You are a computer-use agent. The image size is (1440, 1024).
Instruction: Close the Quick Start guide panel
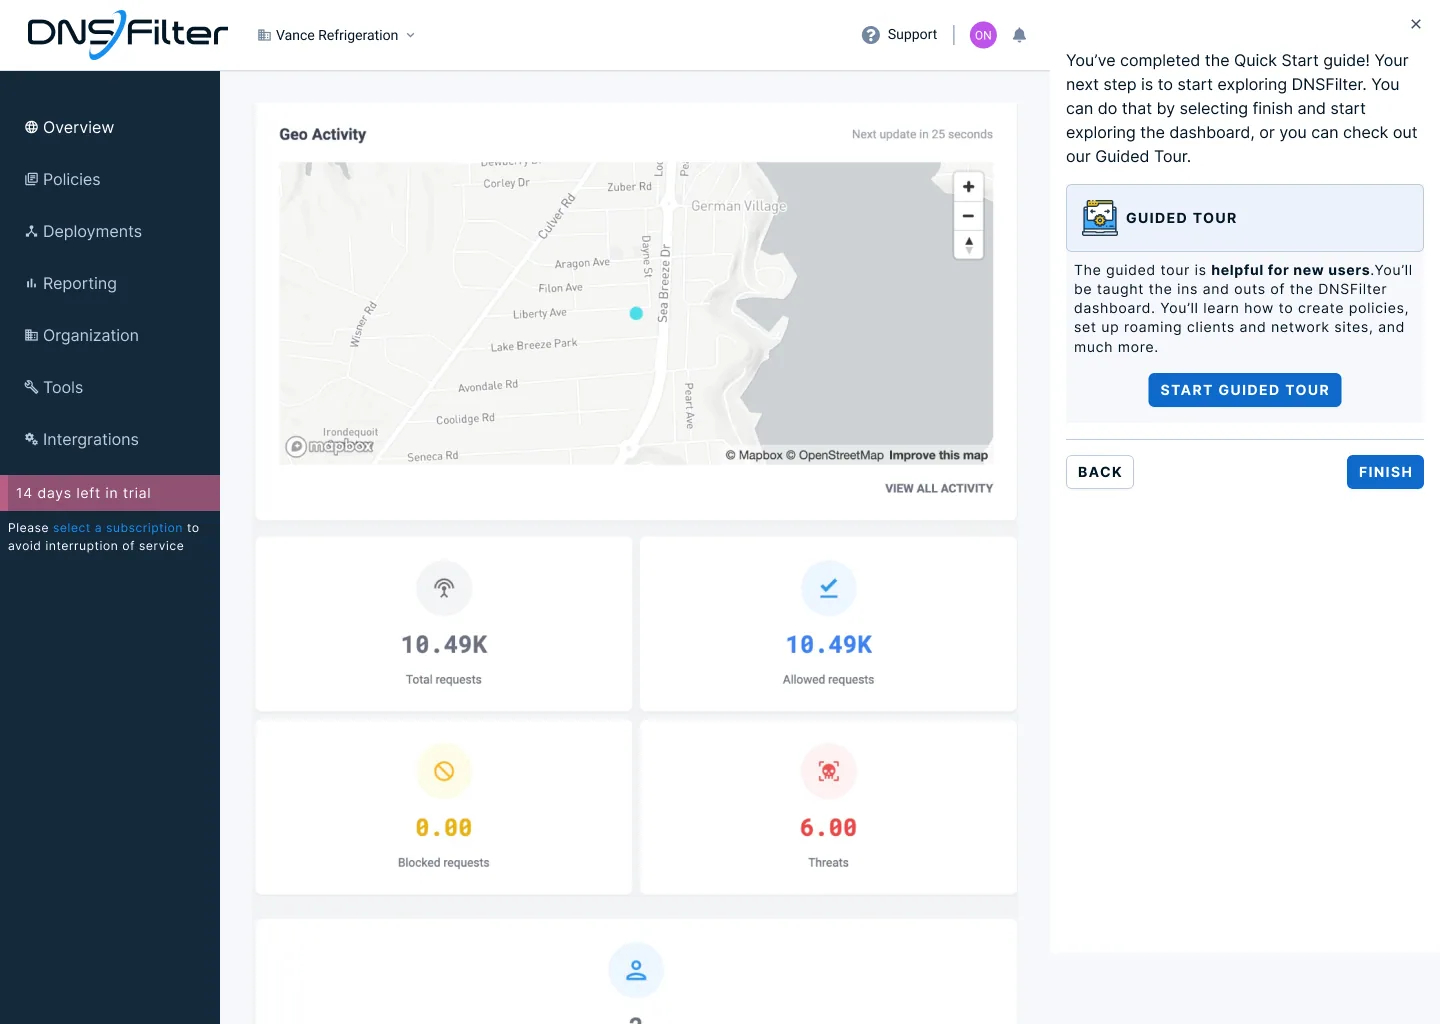pos(1415,24)
